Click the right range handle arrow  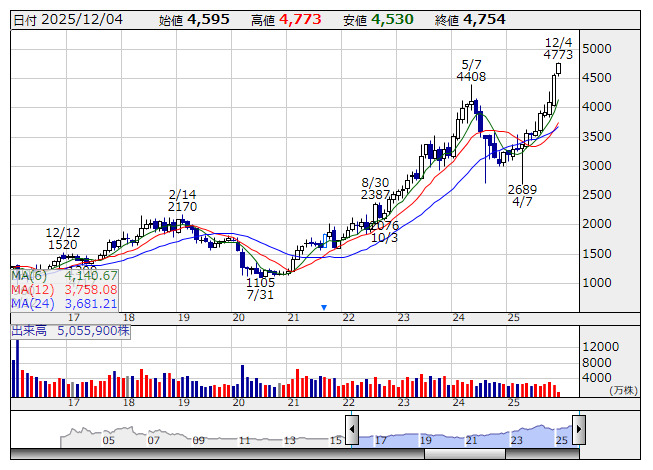pos(579,429)
